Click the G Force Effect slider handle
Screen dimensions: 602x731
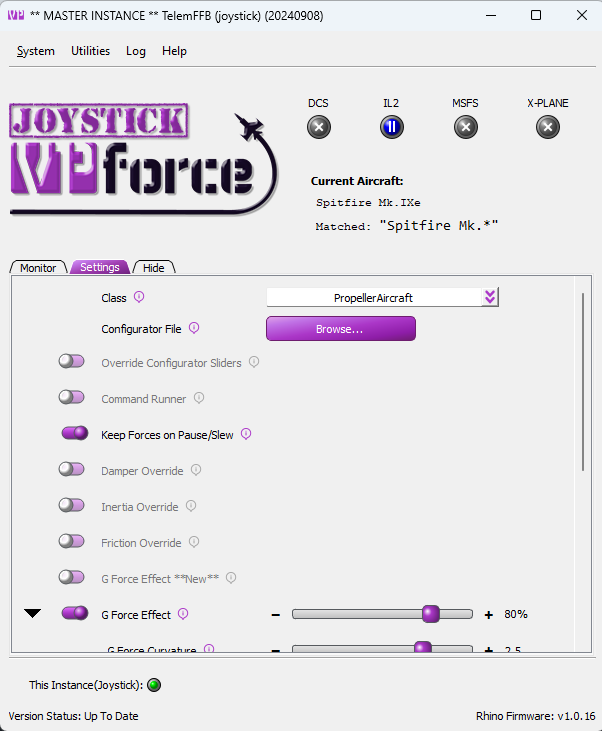pyautogui.click(x=431, y=614)
